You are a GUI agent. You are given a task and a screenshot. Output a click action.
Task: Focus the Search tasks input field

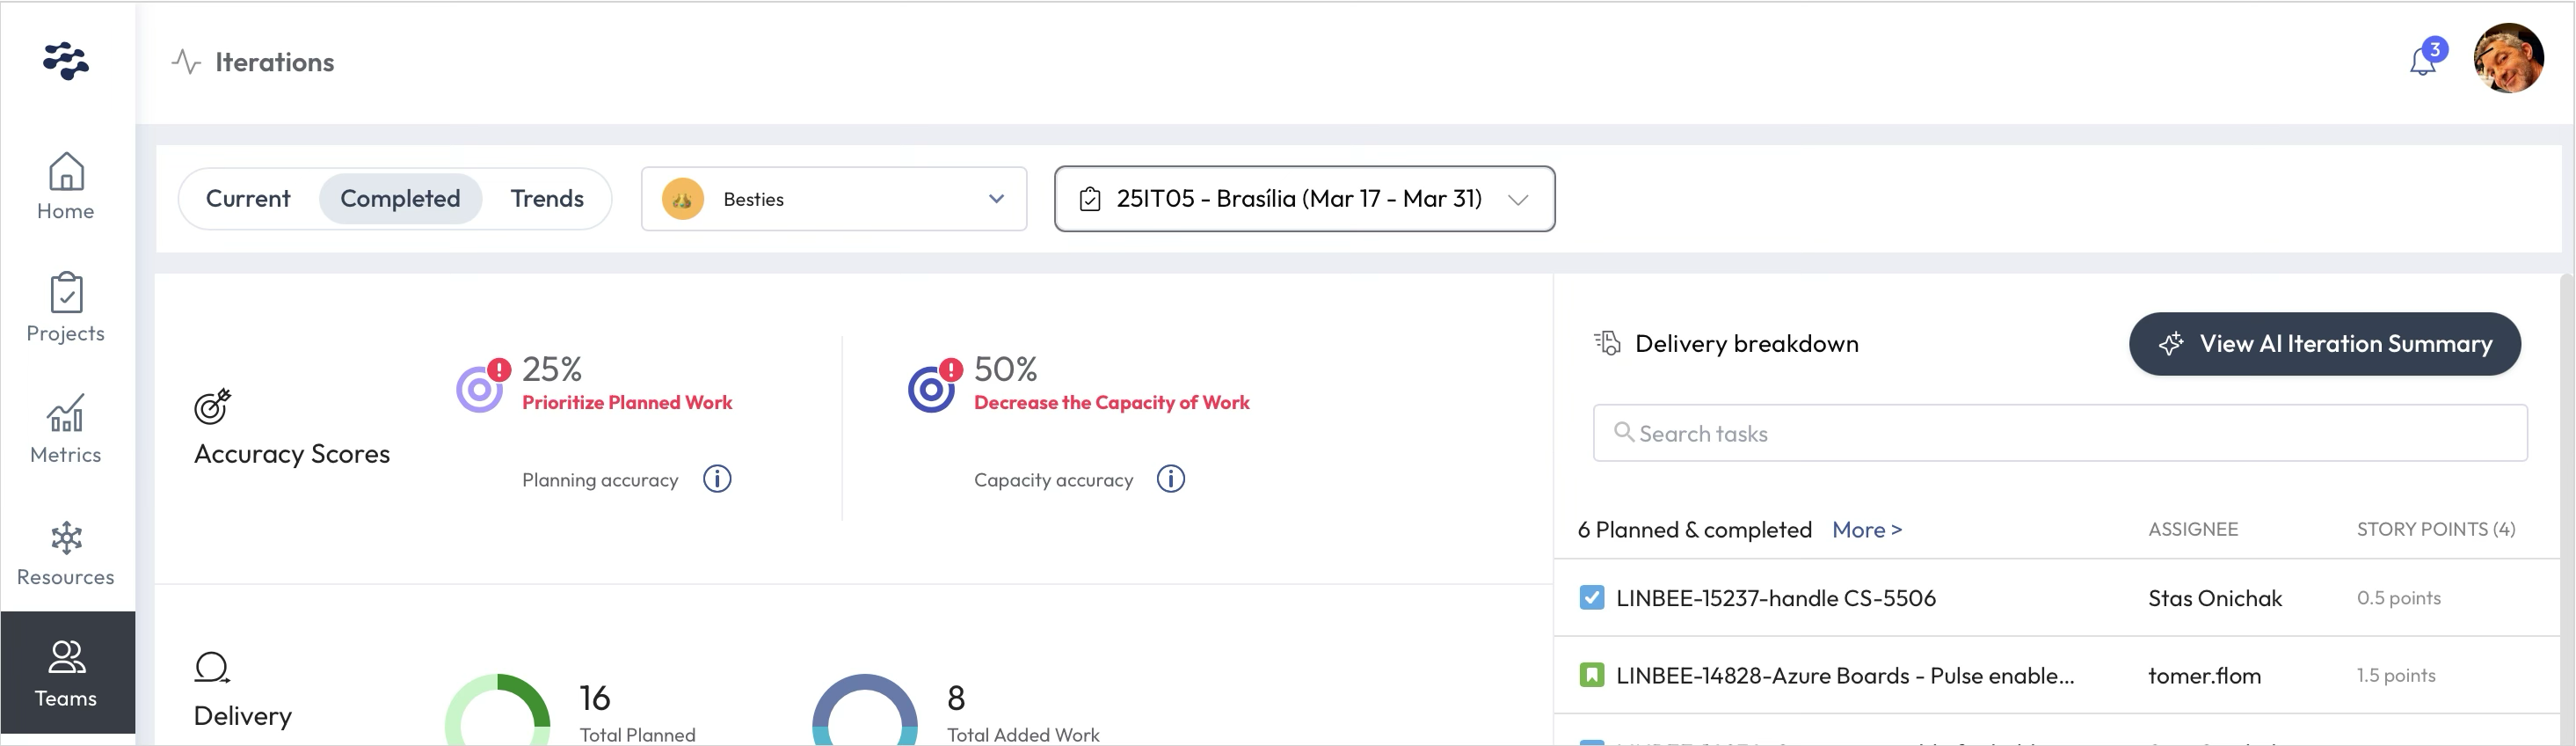coord(2060,433)
